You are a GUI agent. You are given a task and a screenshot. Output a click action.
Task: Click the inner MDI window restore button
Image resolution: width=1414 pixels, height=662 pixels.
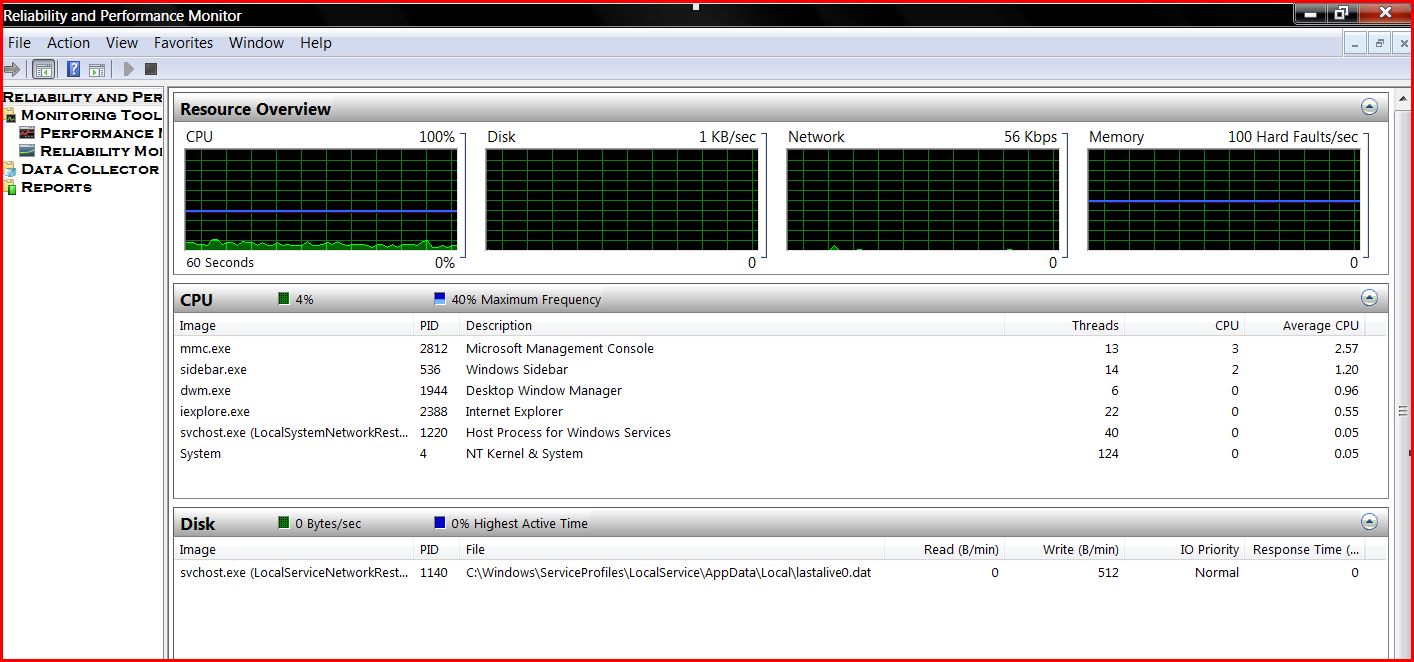point(1380,43)
